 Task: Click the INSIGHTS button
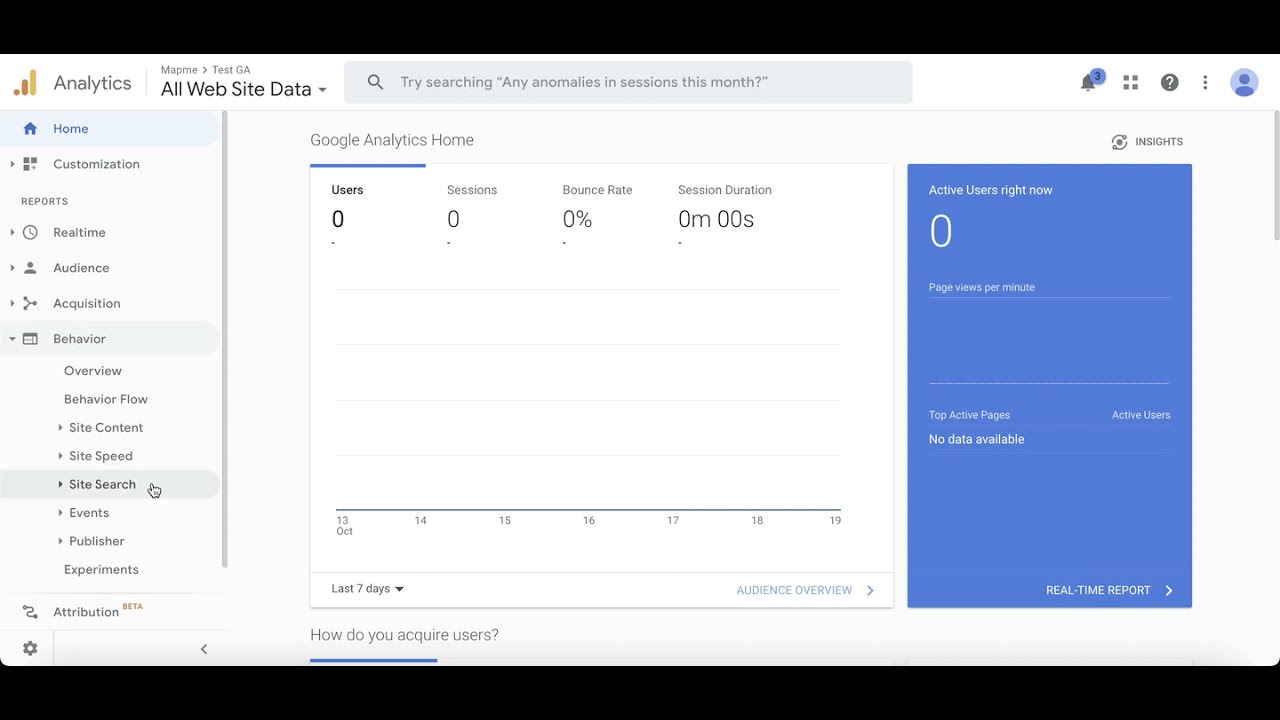(1147, 142)
